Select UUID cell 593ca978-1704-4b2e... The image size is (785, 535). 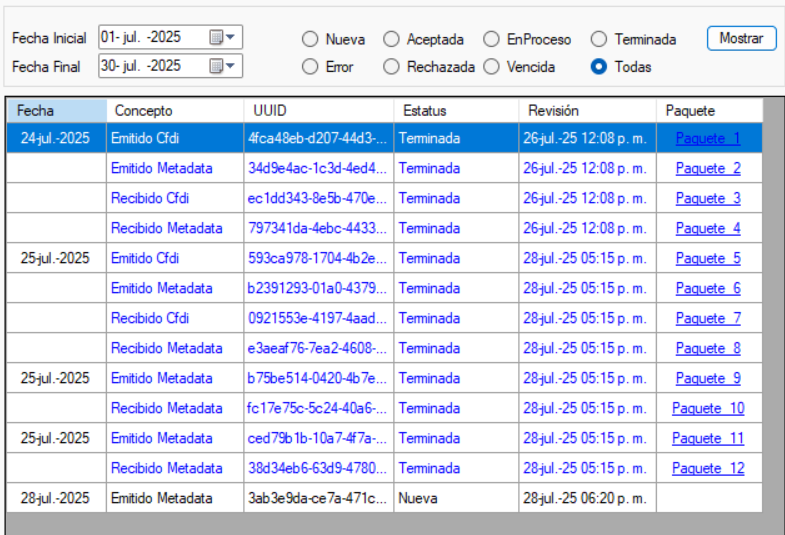coord(319,258)
